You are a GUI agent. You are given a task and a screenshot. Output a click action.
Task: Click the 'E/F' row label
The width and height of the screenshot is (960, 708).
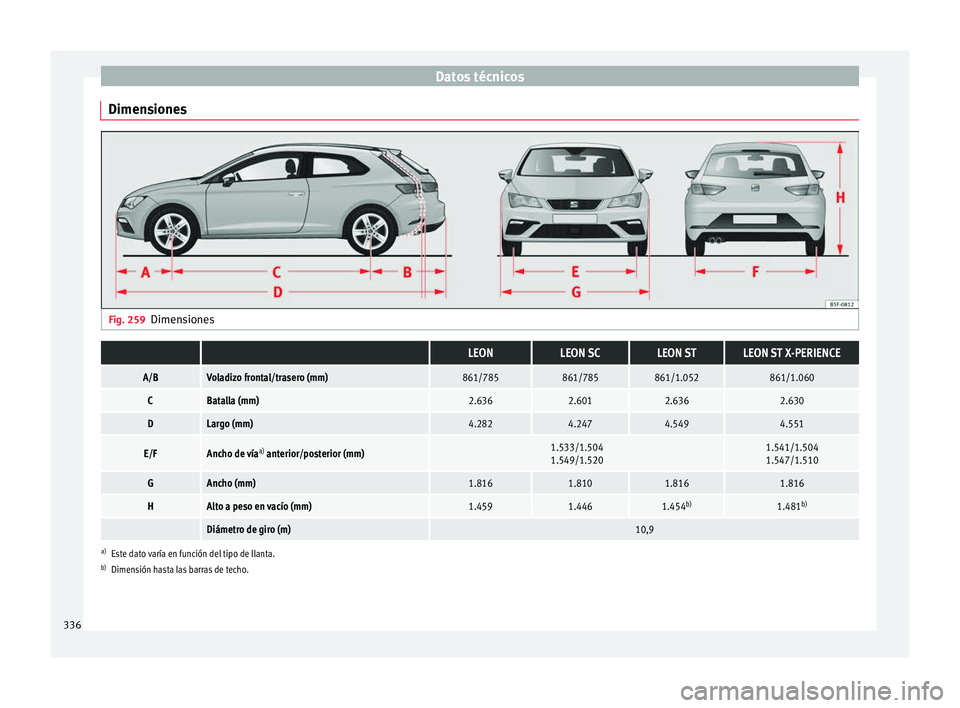[x=151, y=454]
